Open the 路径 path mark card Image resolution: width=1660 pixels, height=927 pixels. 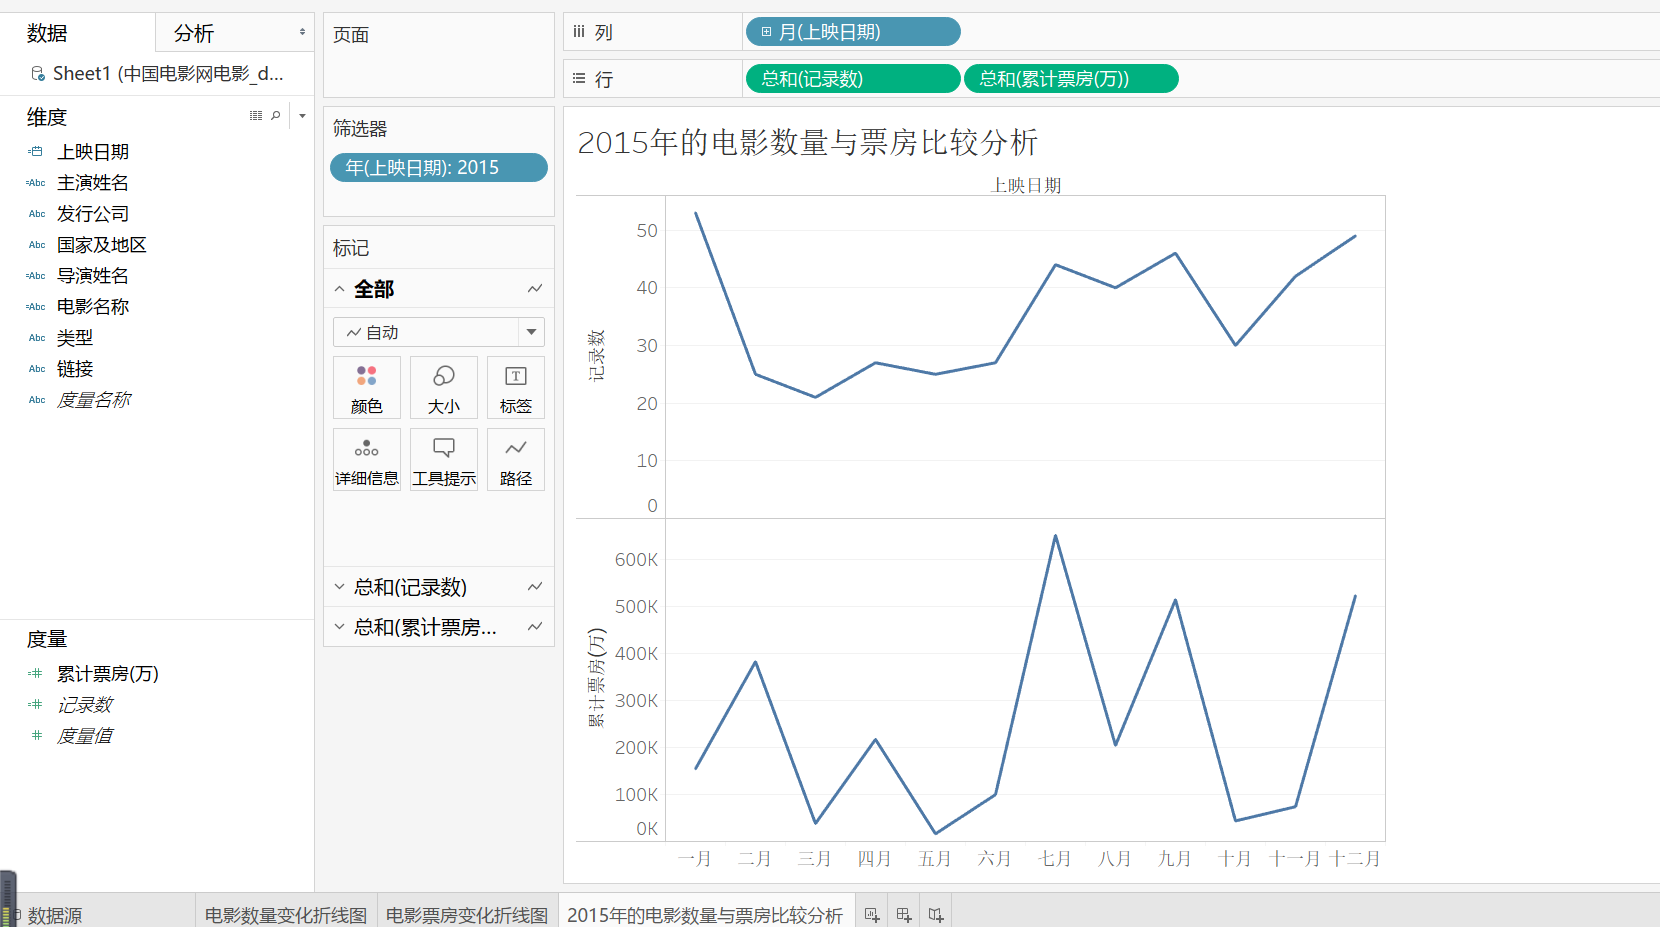coord(516,460)
